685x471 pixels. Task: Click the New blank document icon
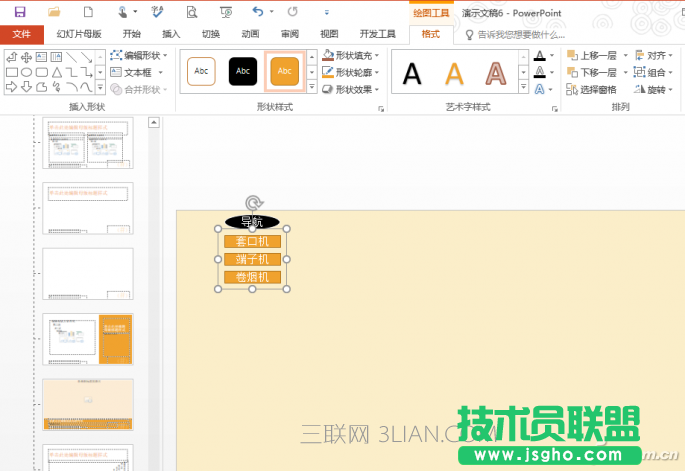(88, 12)
